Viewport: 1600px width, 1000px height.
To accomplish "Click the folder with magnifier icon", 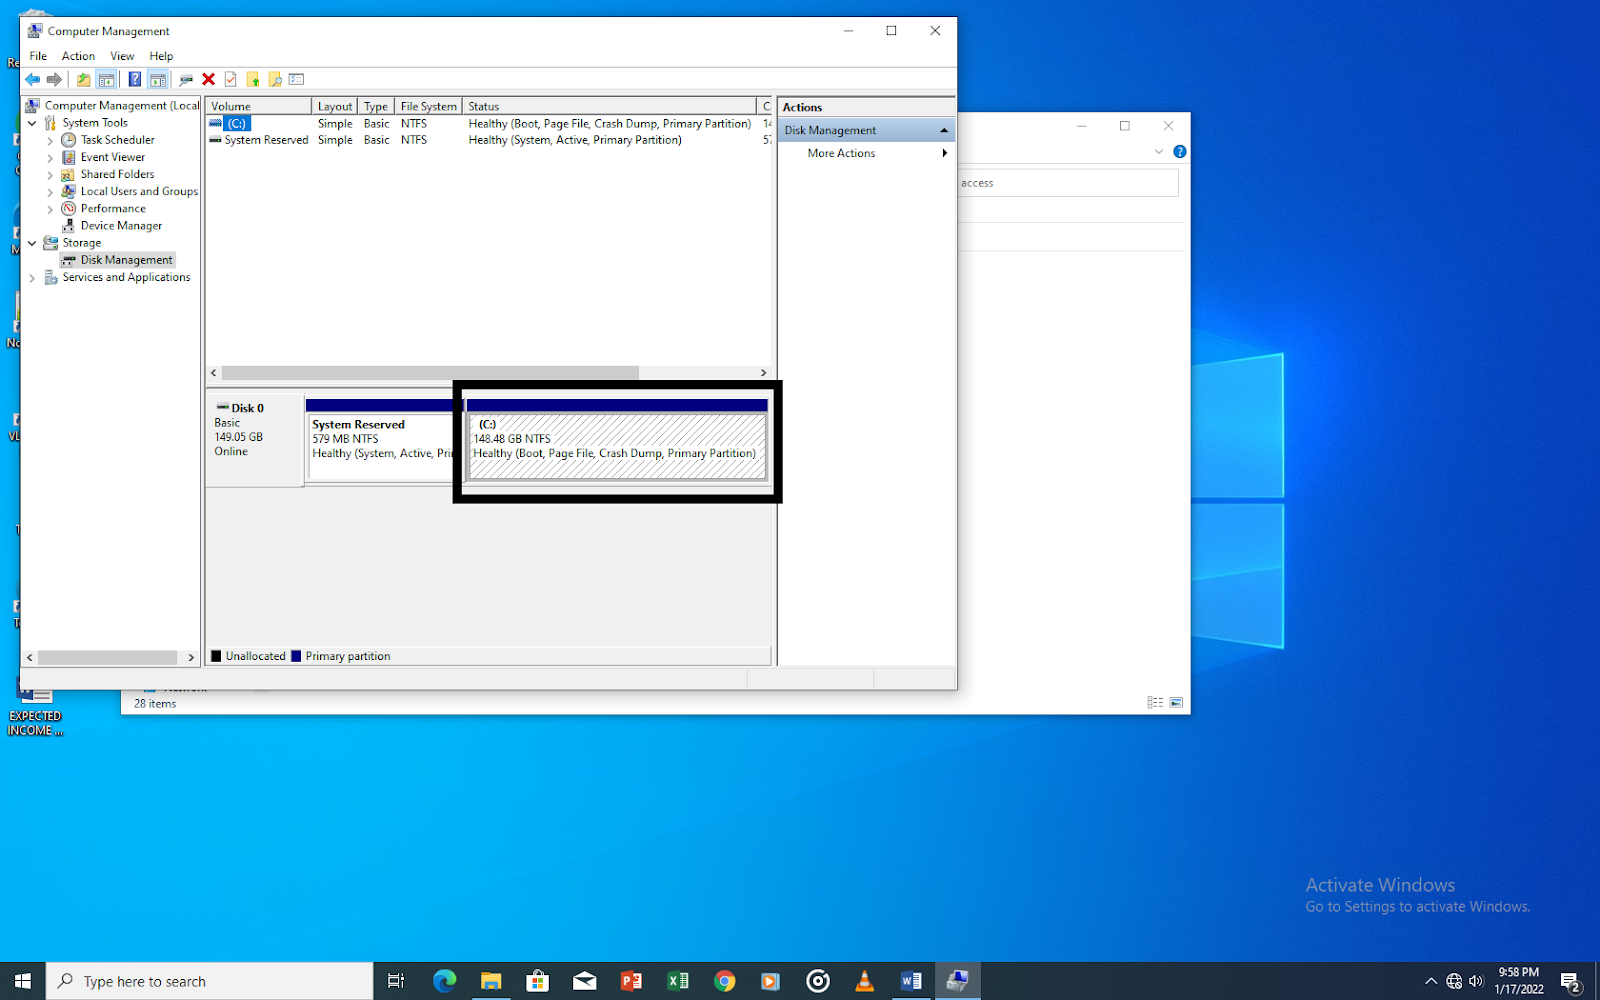I will point(275,79).
